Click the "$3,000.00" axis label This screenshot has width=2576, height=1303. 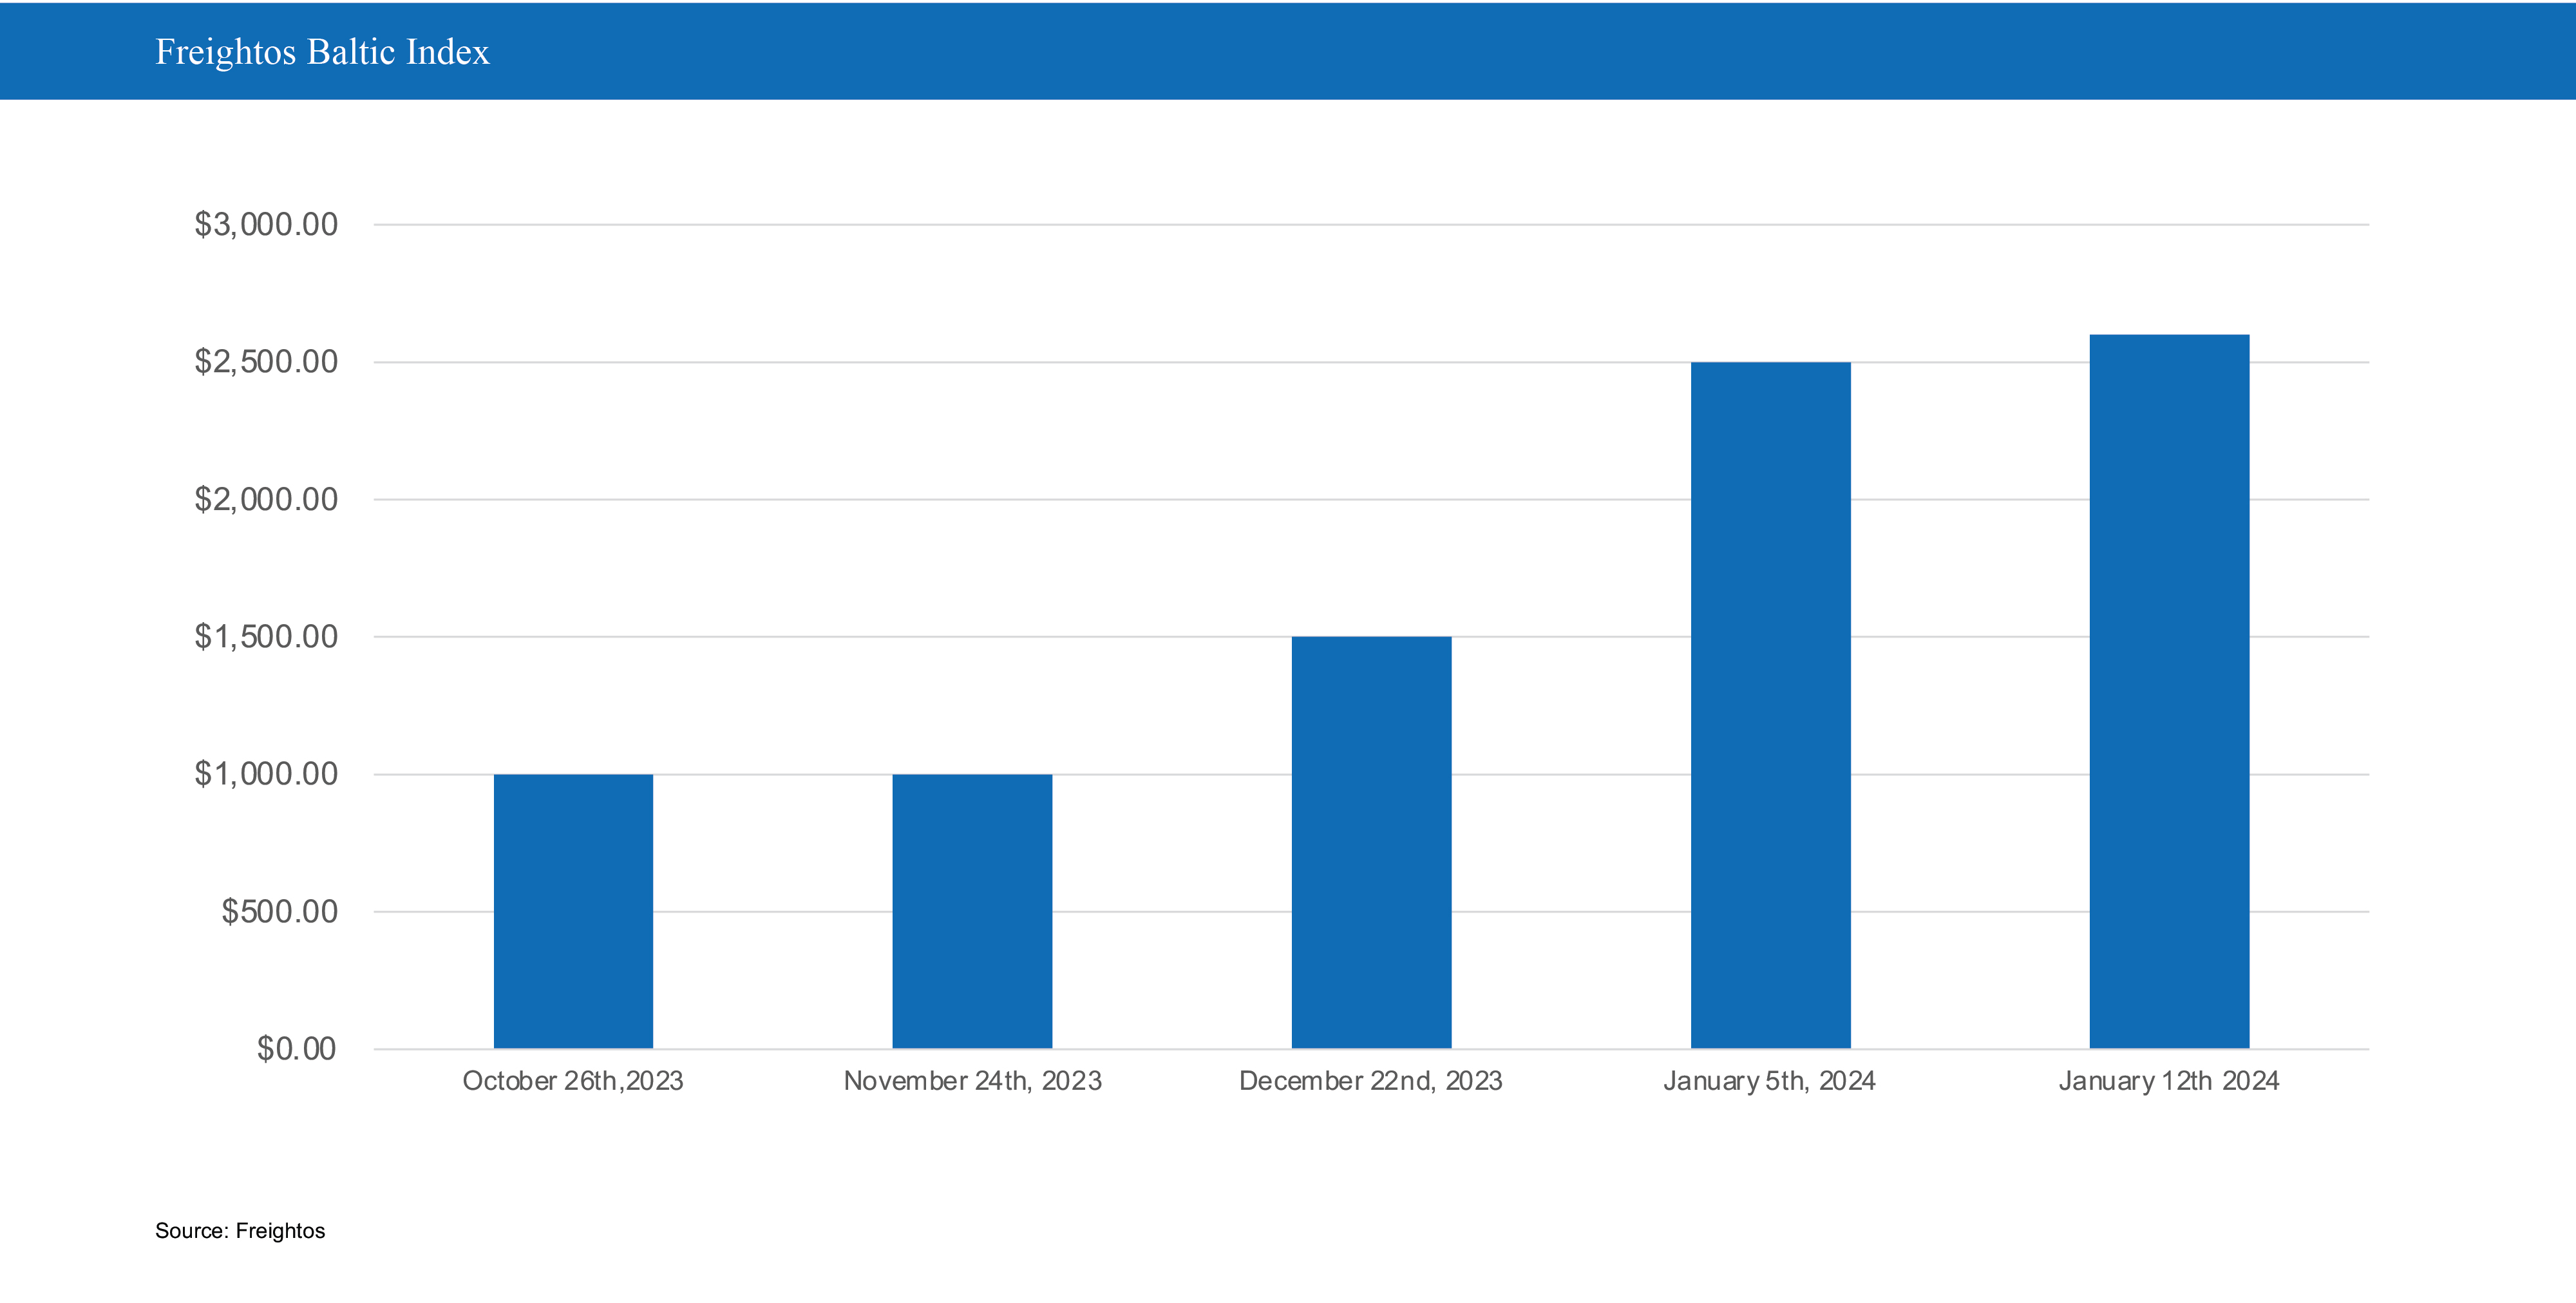[x=266, y=224]
